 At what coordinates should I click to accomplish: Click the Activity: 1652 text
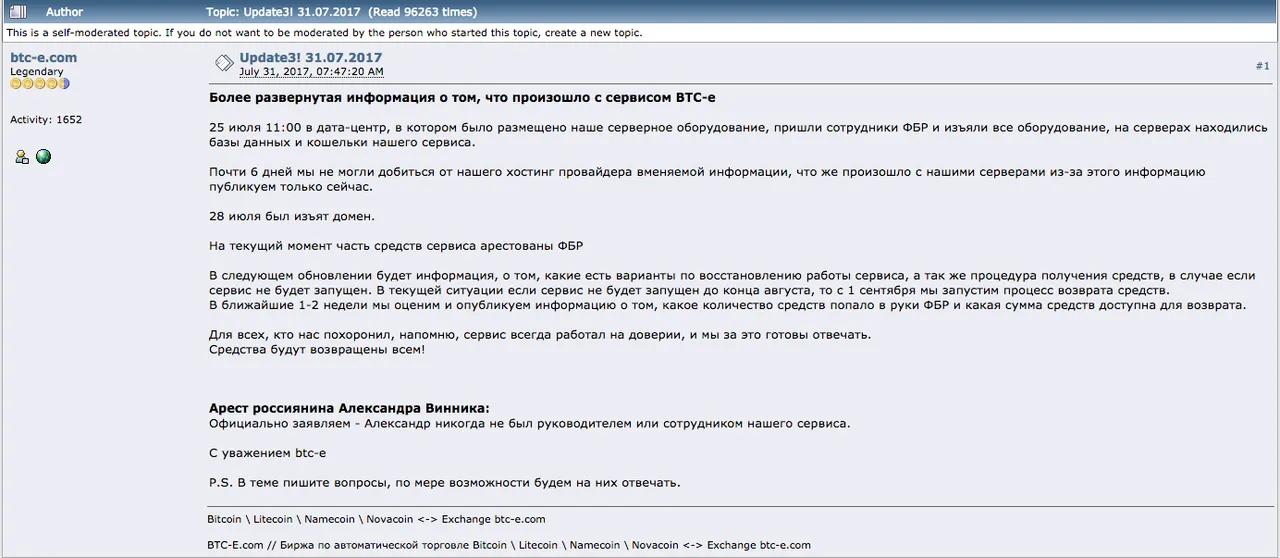46,120
